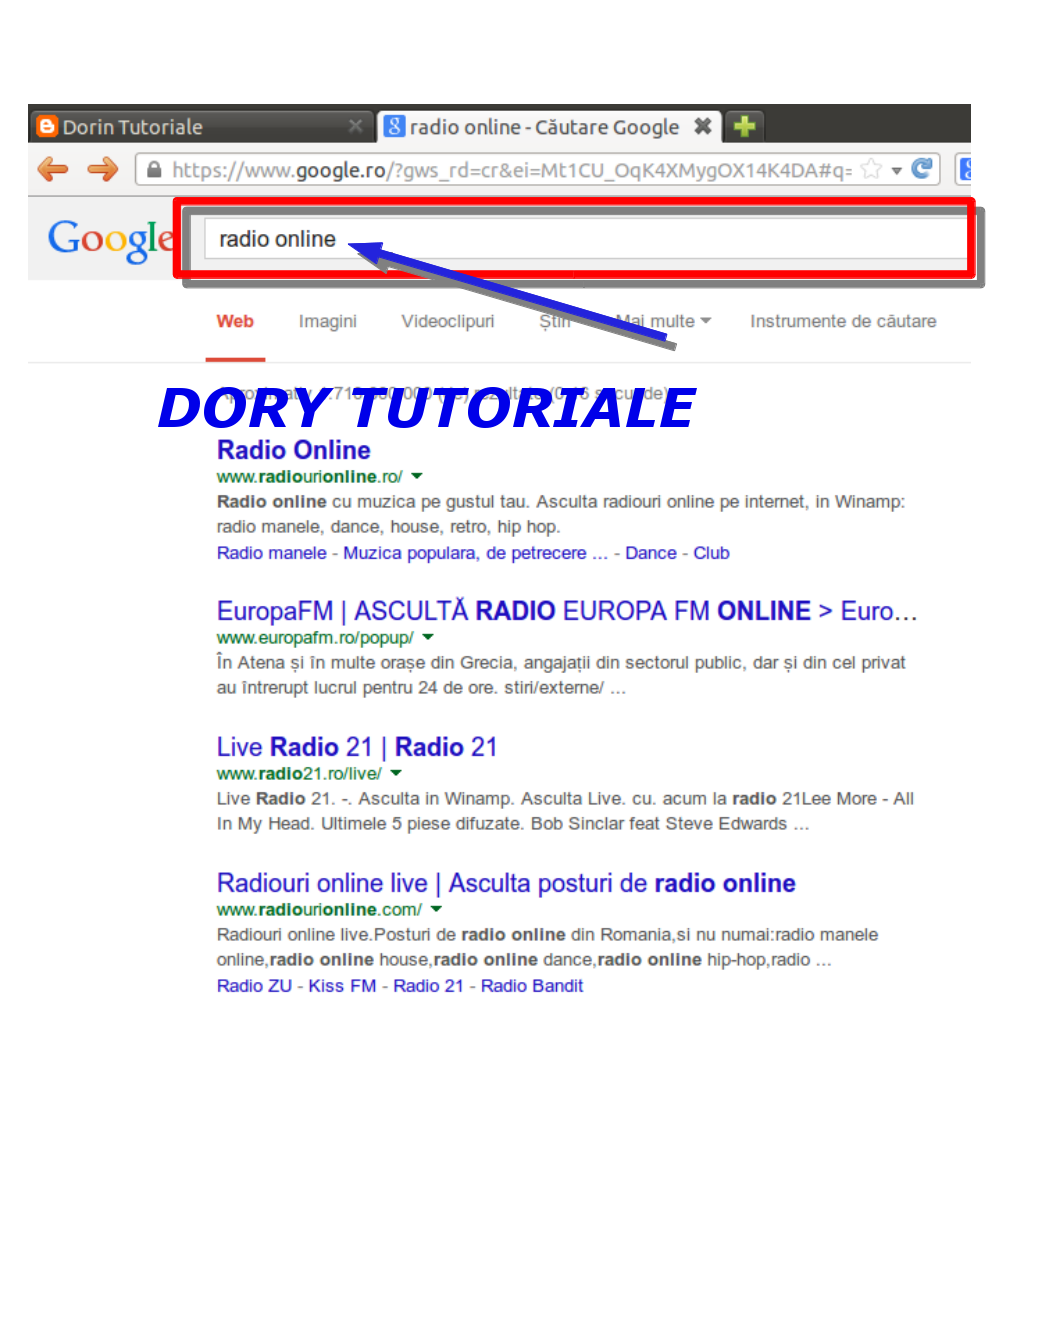Open the Google logo homepage link
The height and width of the screenshot is (1344, 1039).
tap(111, 240)
